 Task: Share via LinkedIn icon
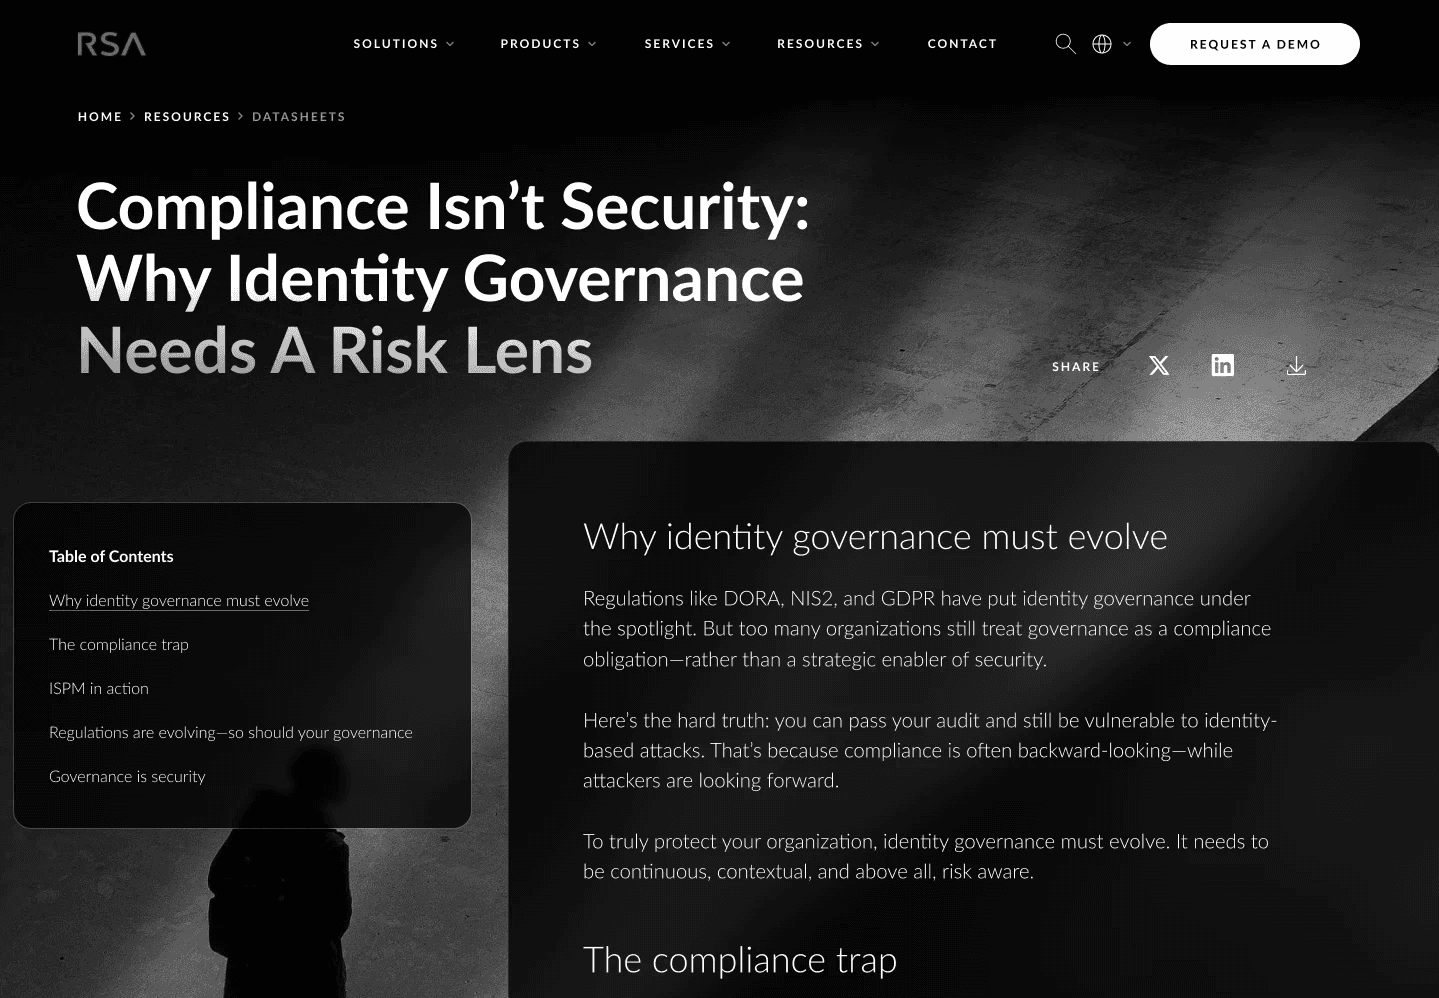click(x=1223, y=366)
